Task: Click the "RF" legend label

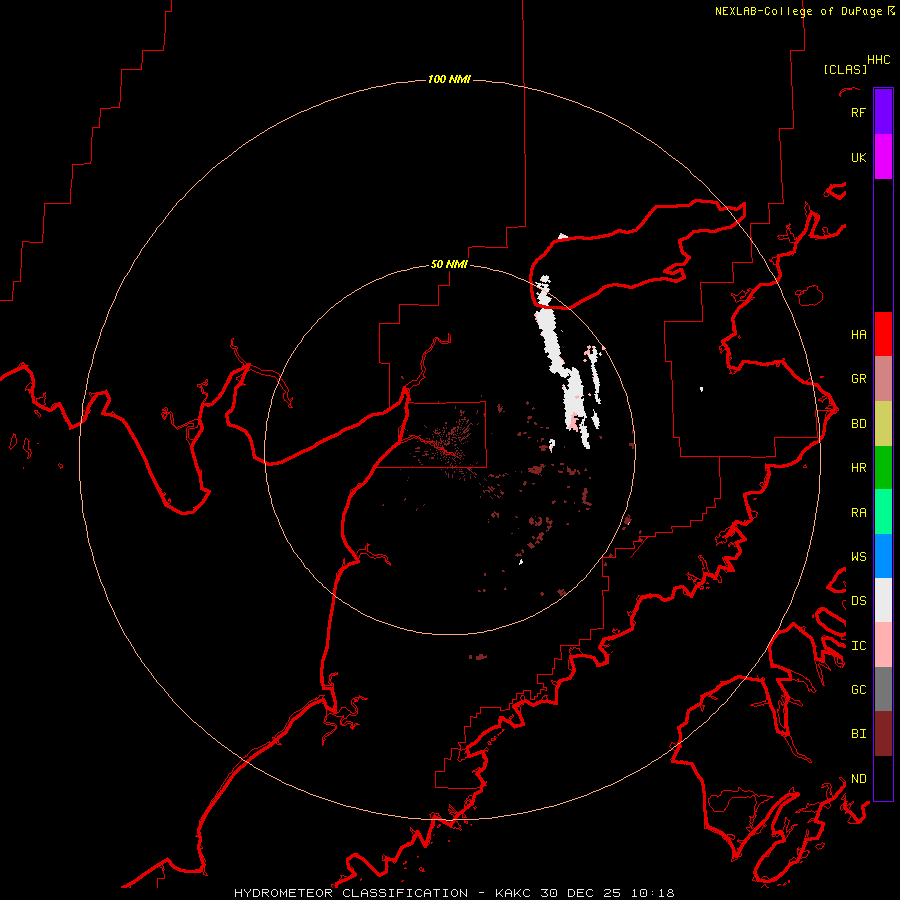Action: (858, 112)
